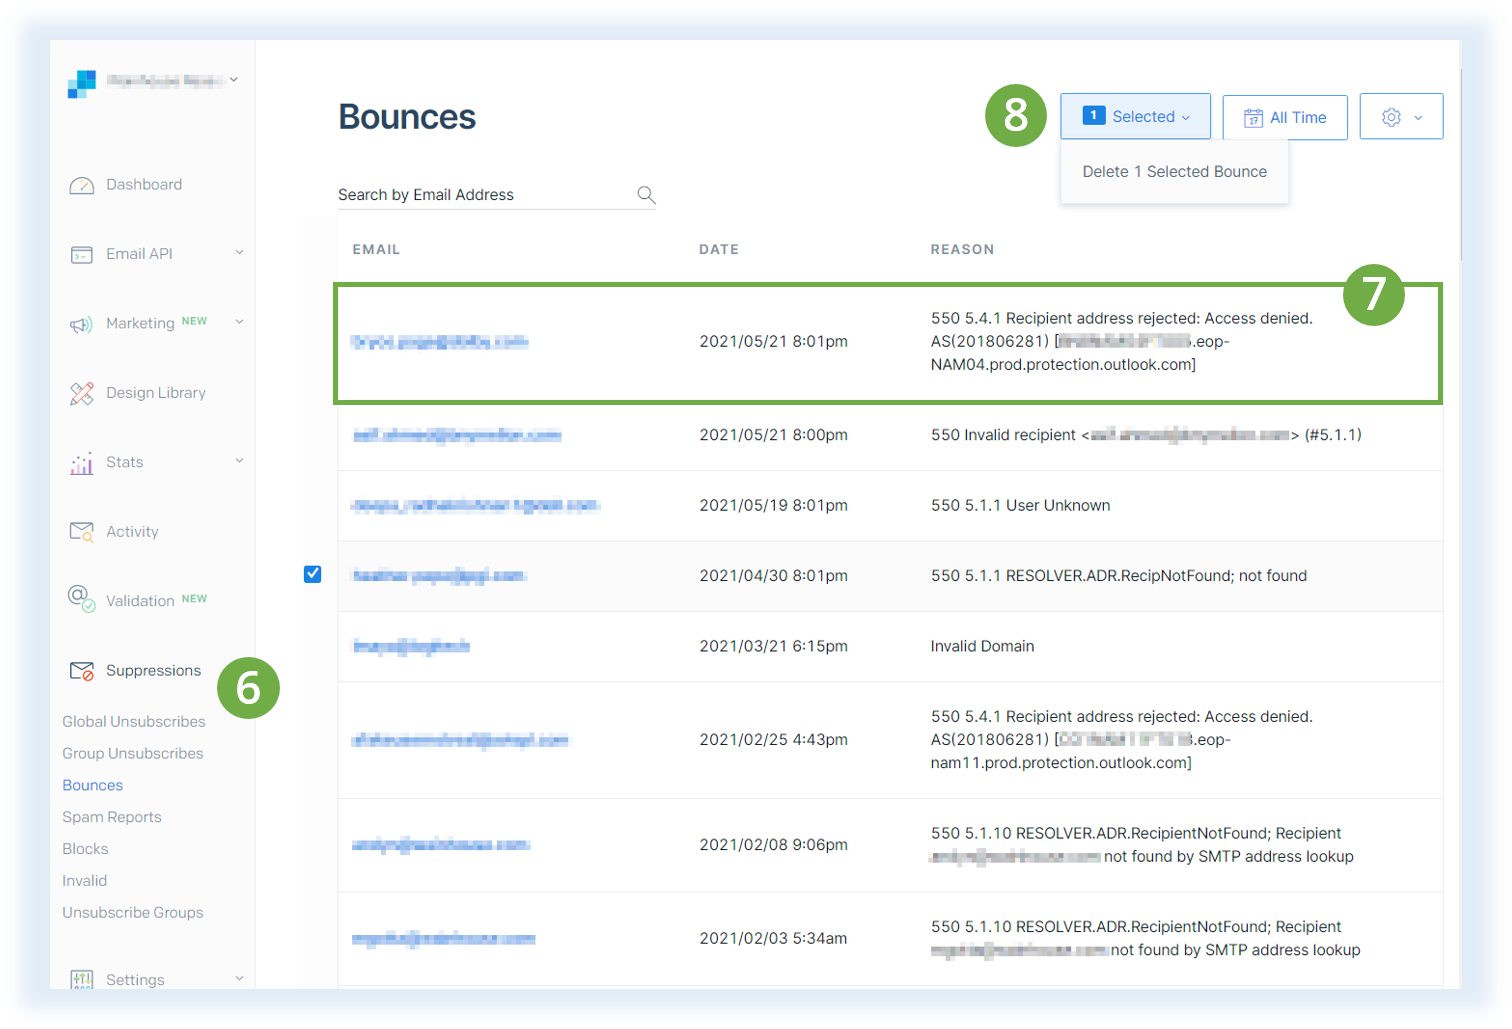The width and height of the screenshot is (1512, 1029).
Task: Click inside the Search by Email Address field
Action: point(470,194)
